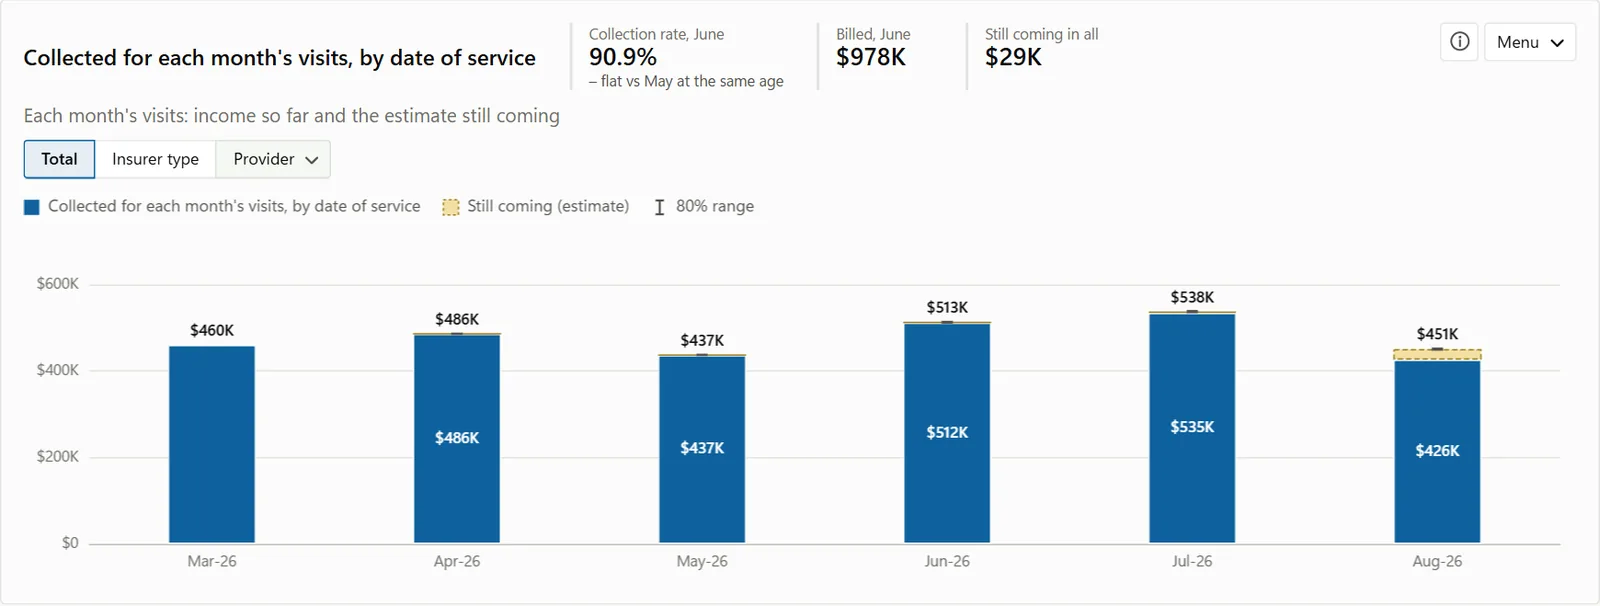Image resolution: width=1600 pixels, height=606 pixels.
Task: Click the chart title 'Collected for each month's visits'
Action: click(280, 58)
